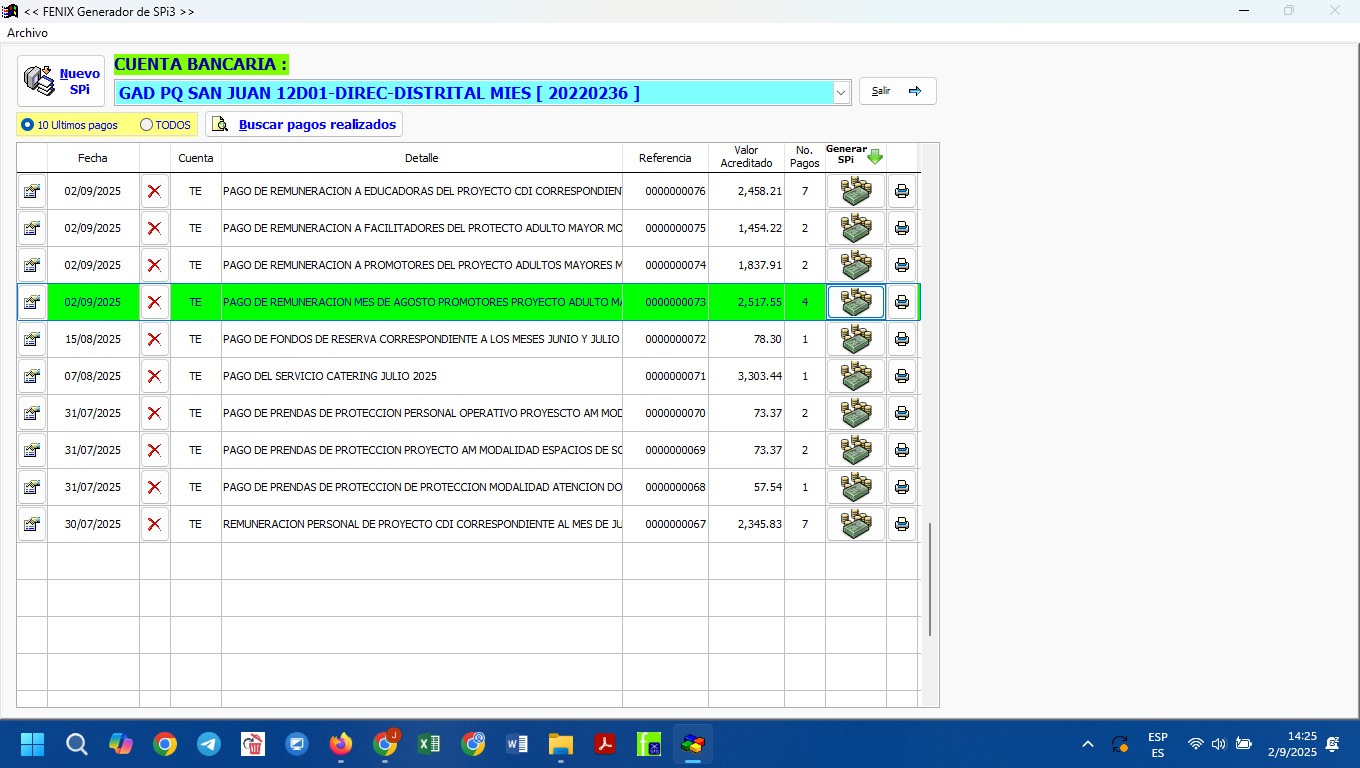Click the Nuevo SPi button
The image size is (1360, 768).
pyautogui.click(x=61, y=81)
